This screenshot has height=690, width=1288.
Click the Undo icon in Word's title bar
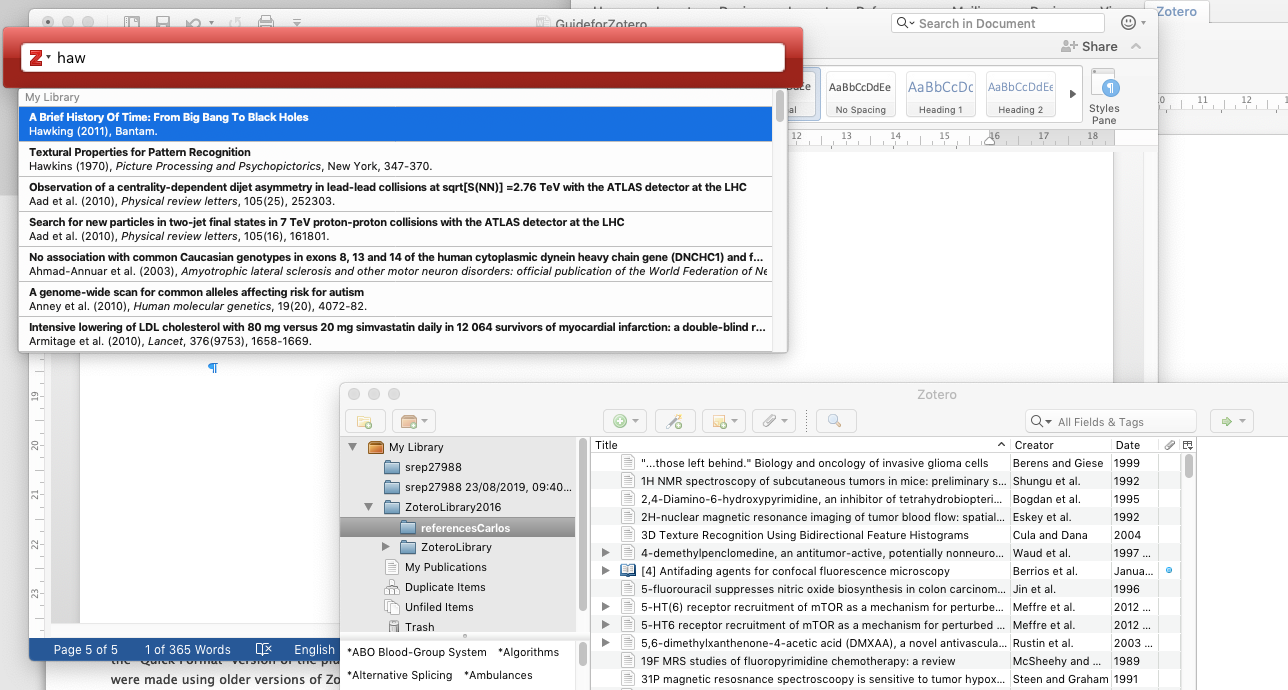point(193,22)
